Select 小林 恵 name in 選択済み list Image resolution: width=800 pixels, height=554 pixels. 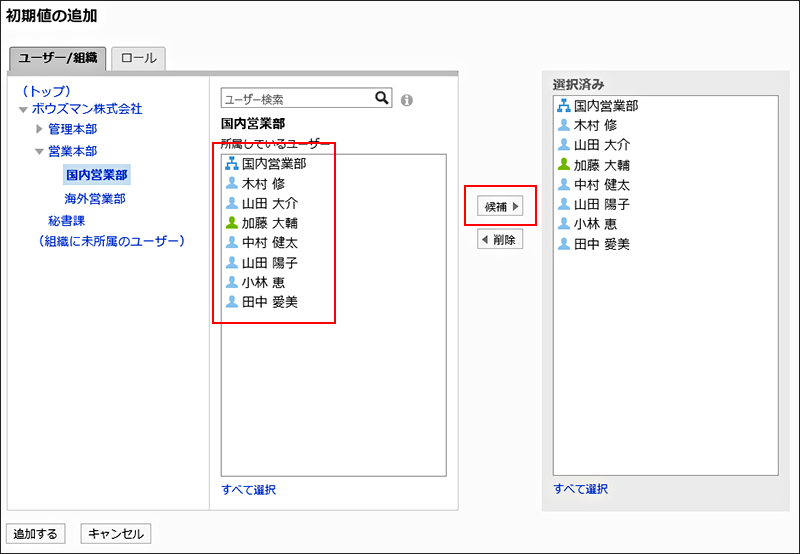(x=595, y=224)
